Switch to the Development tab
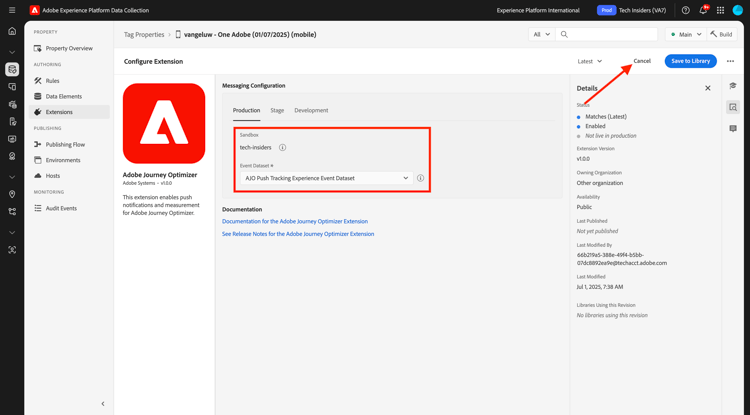The width and height of the screenshot is (750, 415). point(311,110)
